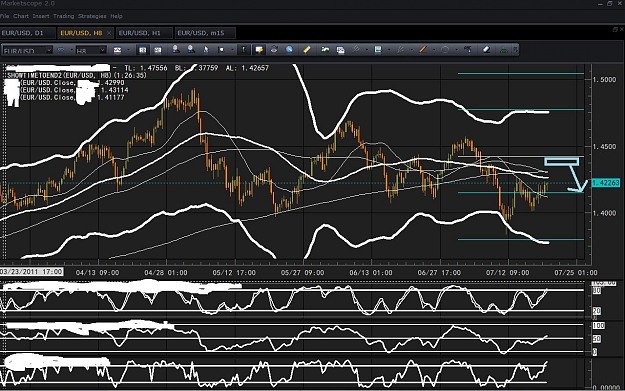Click the eye visibility icon in toolbar
The height and width of the screenshot is (391, 625).
click(x=274, y=50)
